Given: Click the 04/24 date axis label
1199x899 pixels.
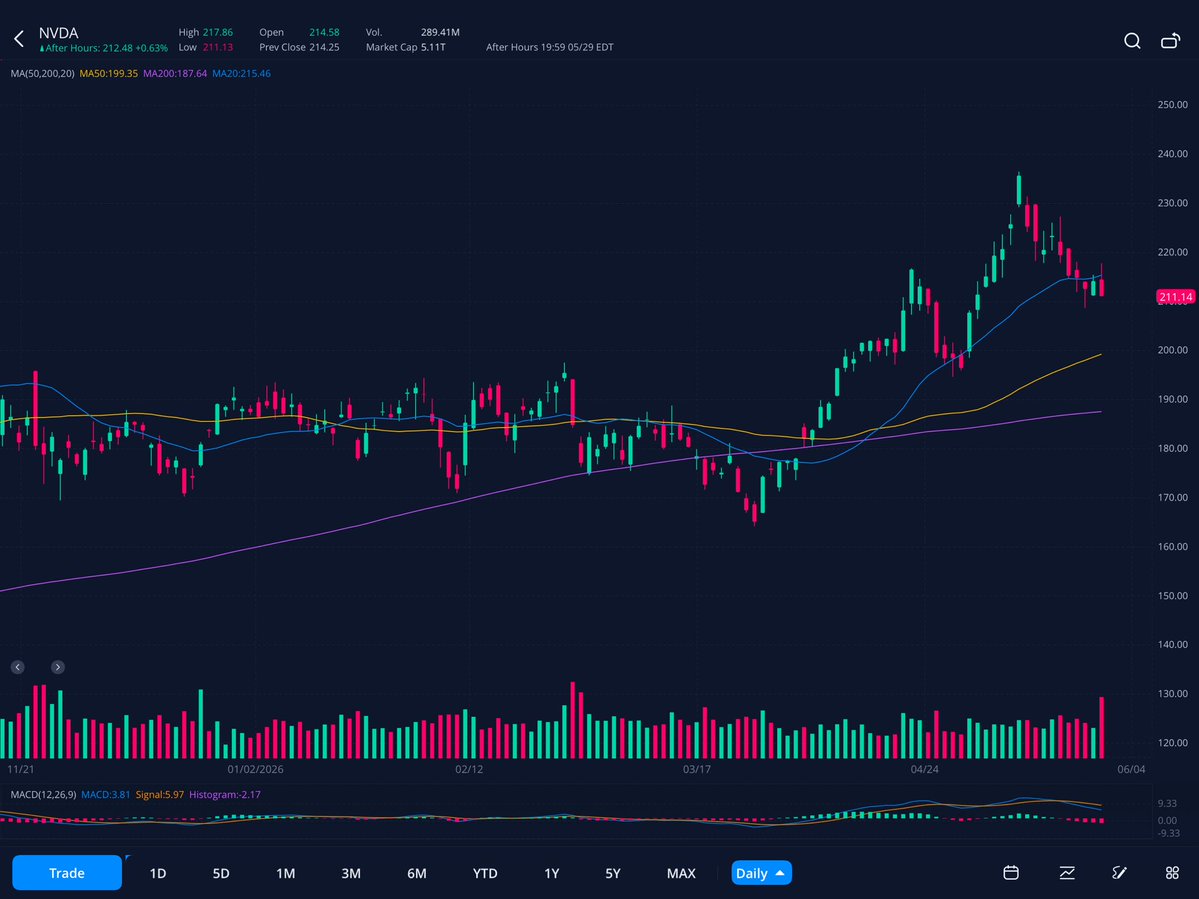Looking at the screenshot, I should [x=924, y=769].
